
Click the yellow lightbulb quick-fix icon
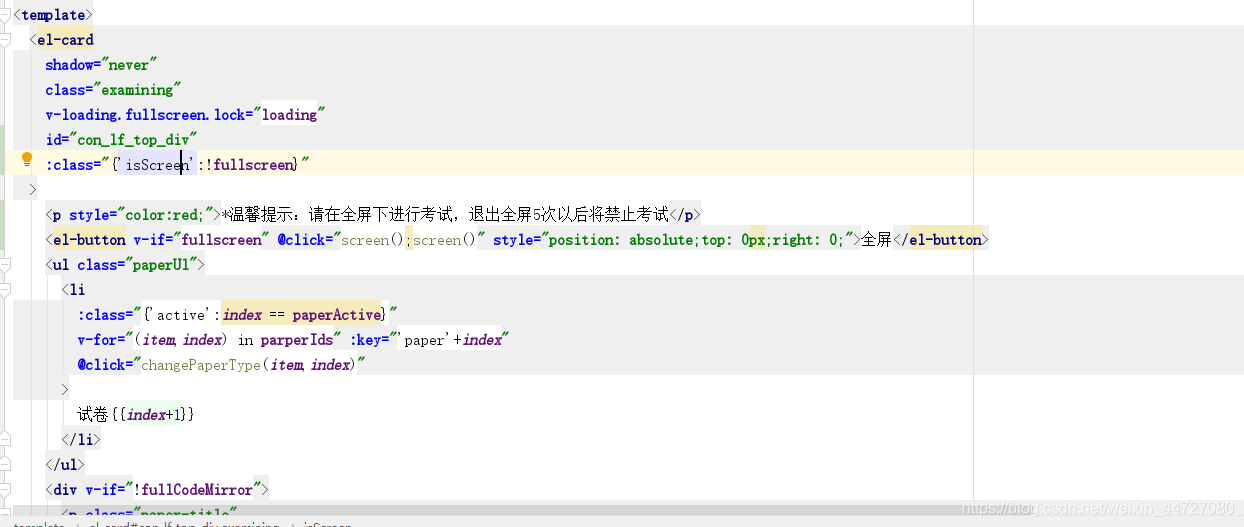pyautogui.click(x=27, y=159)
